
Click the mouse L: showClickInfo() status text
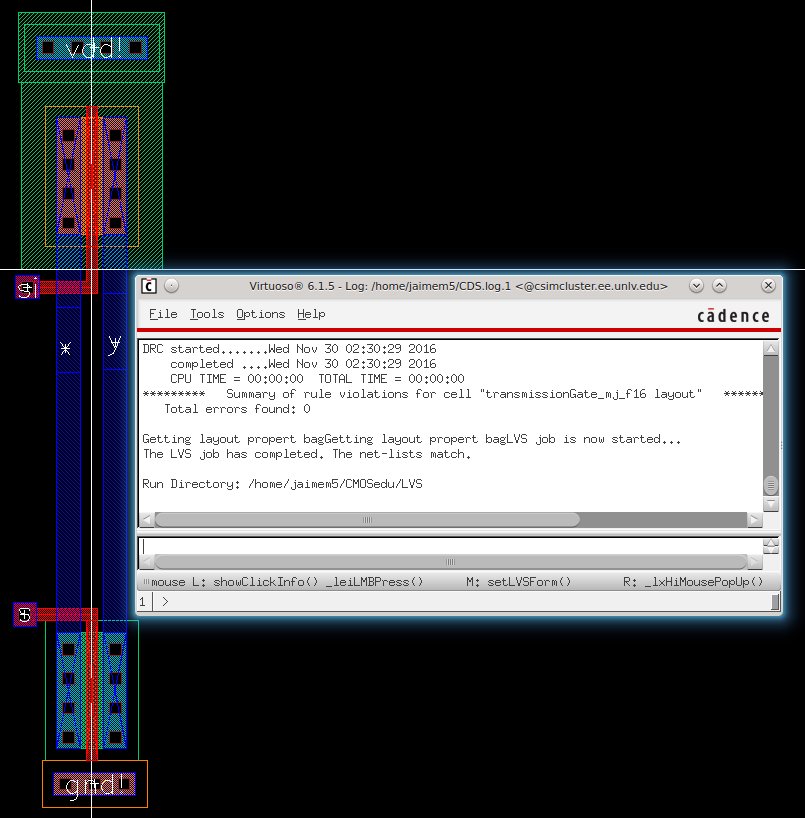click(x=287, y=582)
